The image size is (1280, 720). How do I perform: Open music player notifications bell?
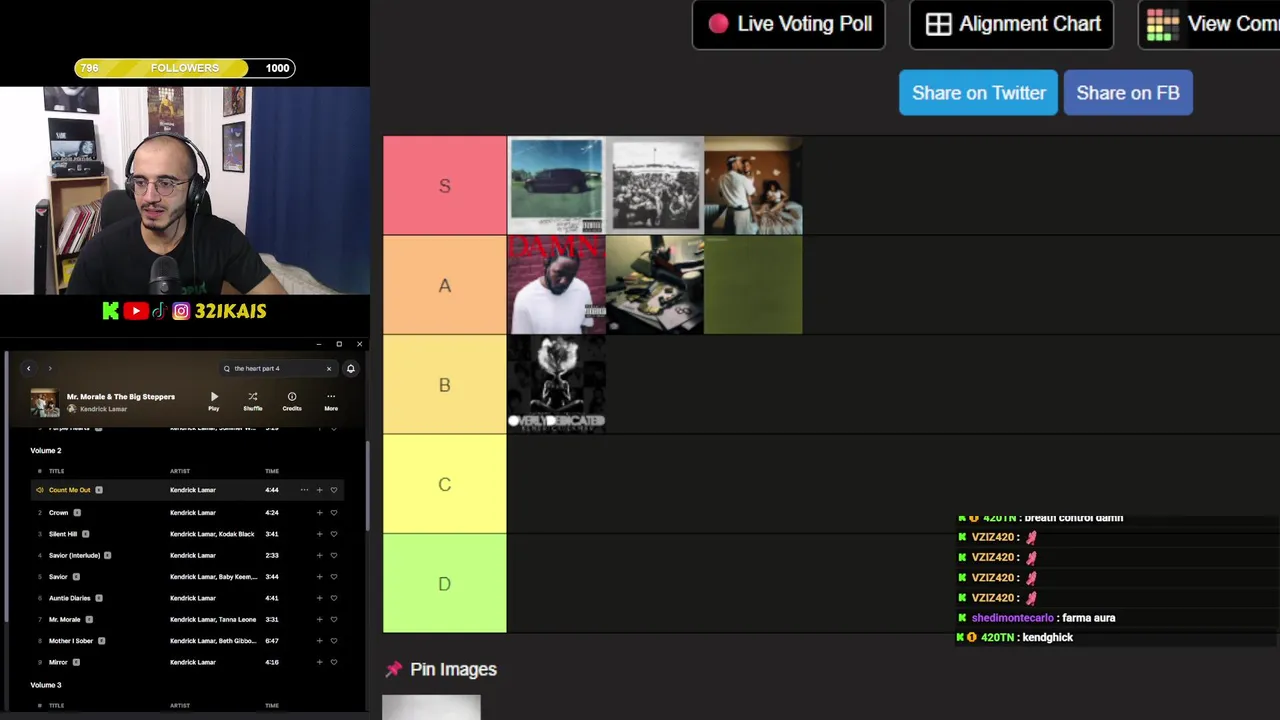click(x=351, y=369)
